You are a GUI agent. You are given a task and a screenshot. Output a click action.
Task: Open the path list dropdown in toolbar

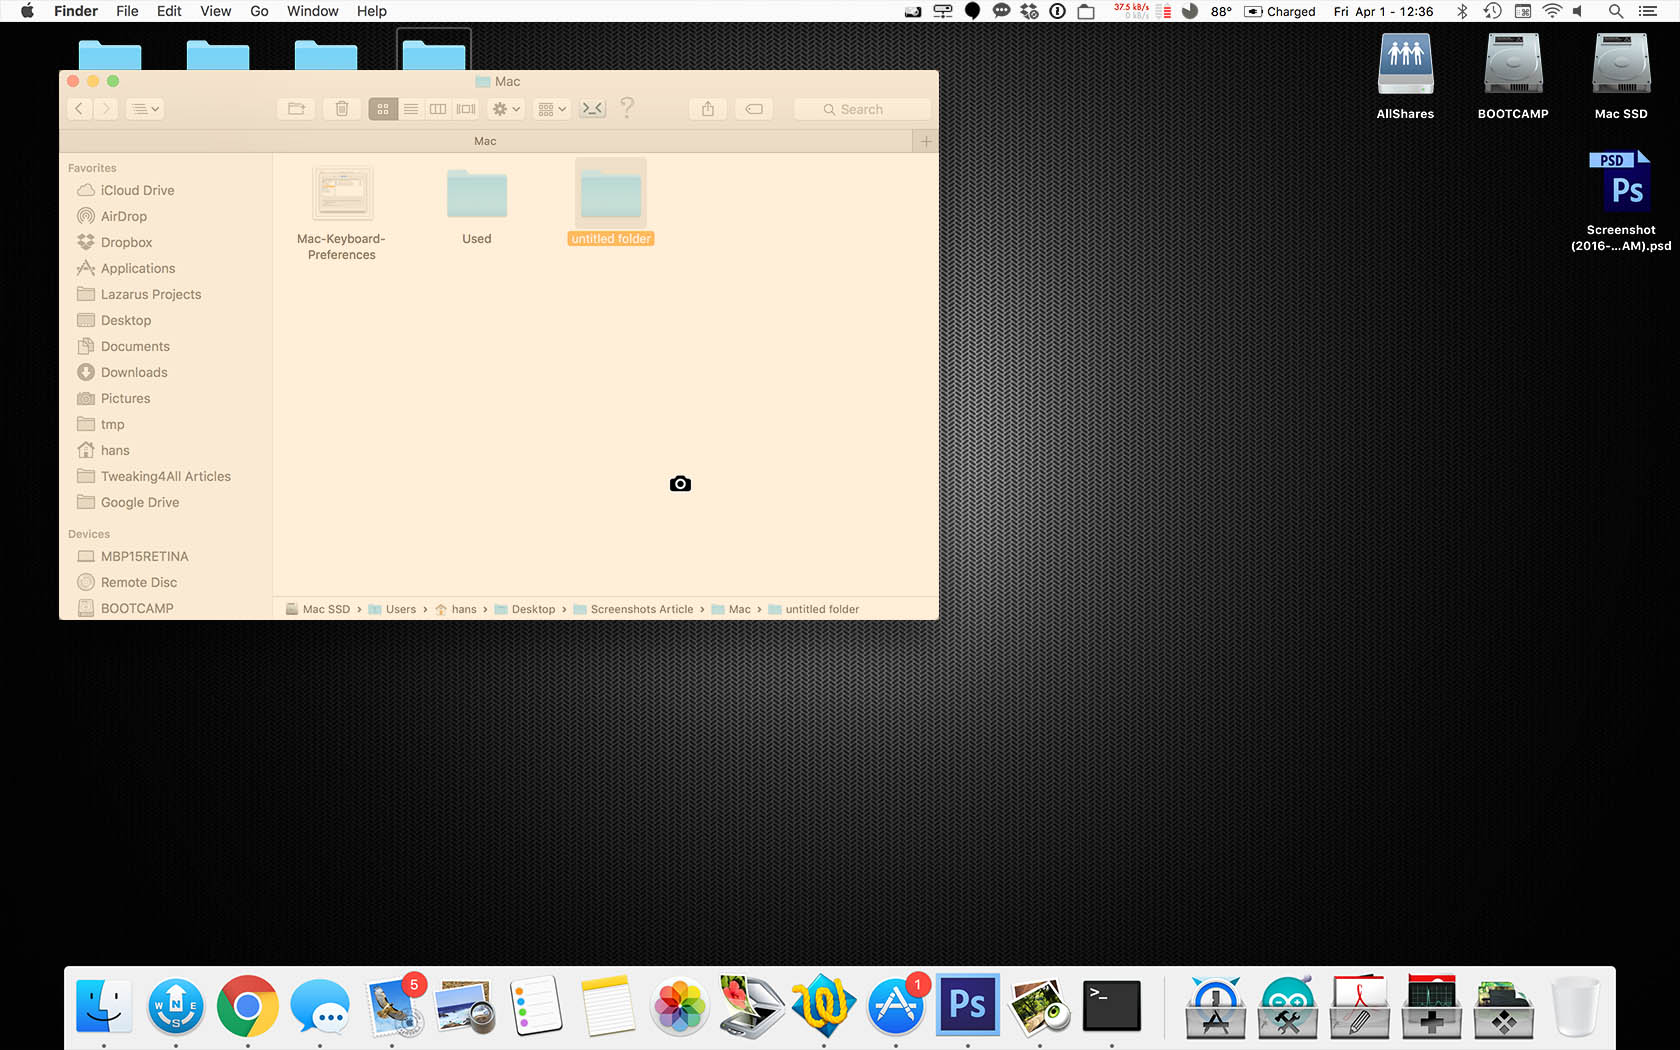(146, 109)
